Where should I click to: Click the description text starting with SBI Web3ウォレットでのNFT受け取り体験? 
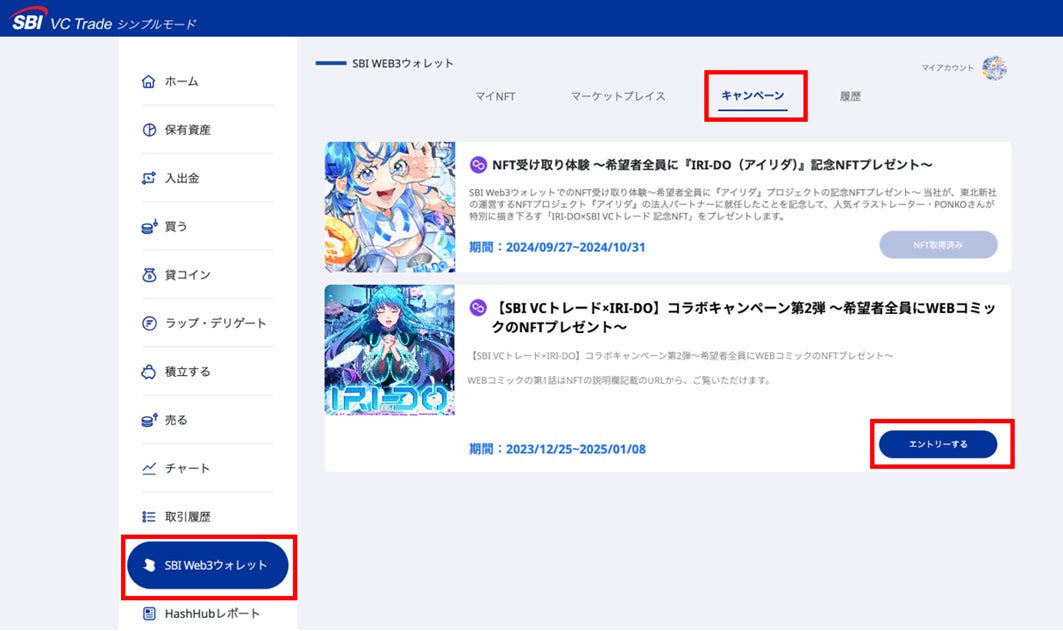pos(733,205)
